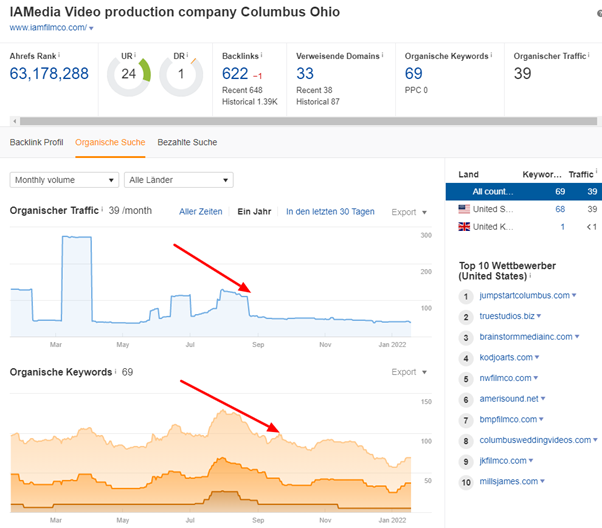Expand dropdown arrow for millsjames.com
The image size is (602, 528).
click(x=542, y=482)
